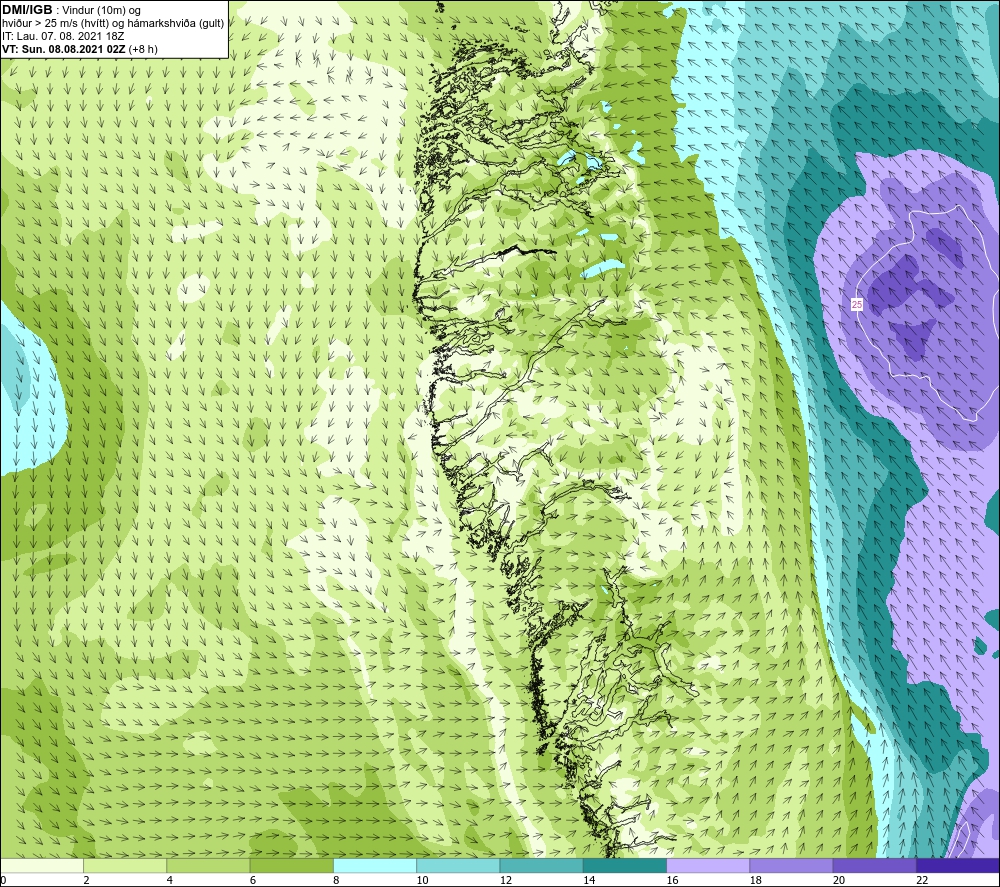The height and width of the screenshot is (887, 1000).
Task: Click the legend scale label '18'
Action: (755, 880)
